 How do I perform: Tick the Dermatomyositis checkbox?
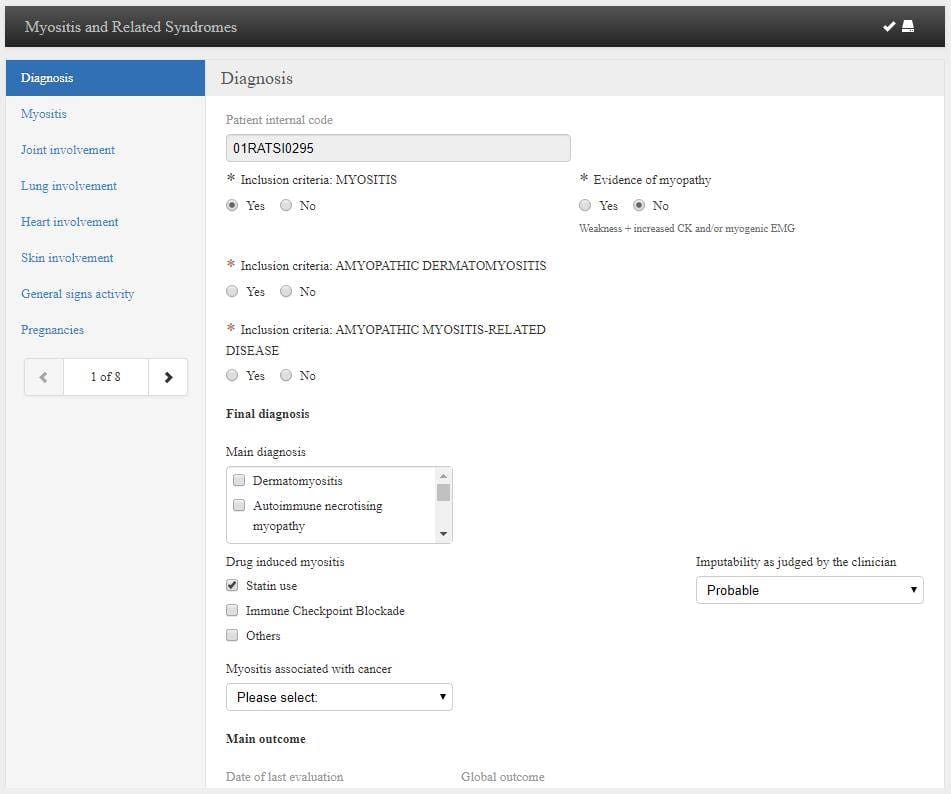[x=239, y=481]
